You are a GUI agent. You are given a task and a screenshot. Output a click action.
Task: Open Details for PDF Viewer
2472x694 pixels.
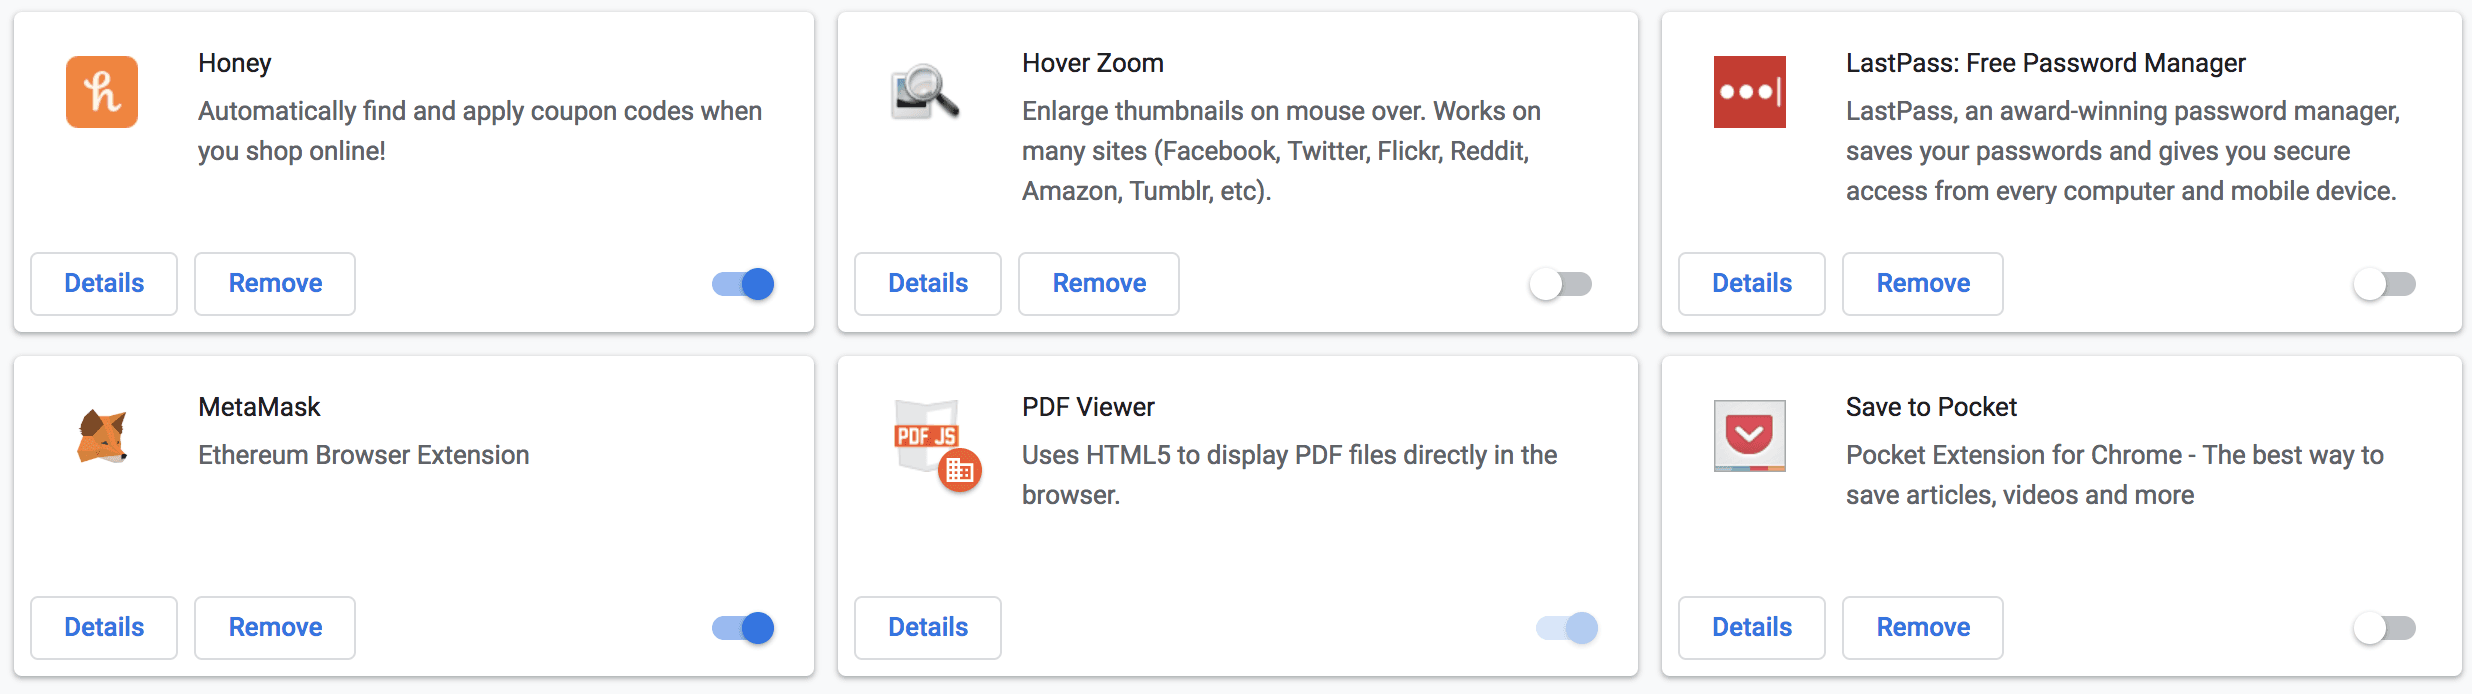(x=928, y=628)
